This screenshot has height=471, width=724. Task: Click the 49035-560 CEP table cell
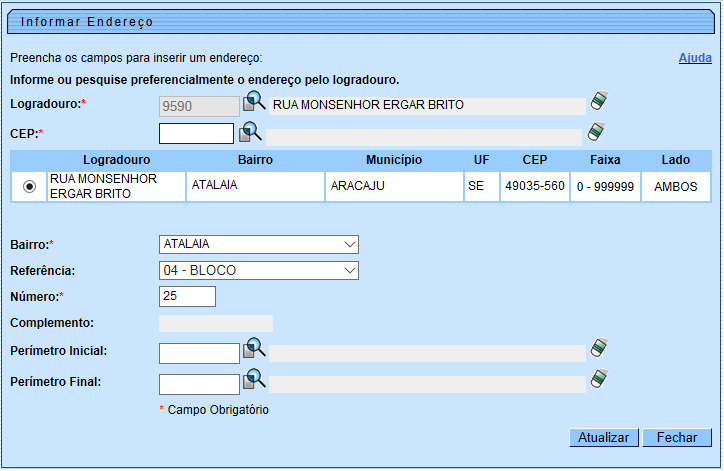(x=534, y=186)
